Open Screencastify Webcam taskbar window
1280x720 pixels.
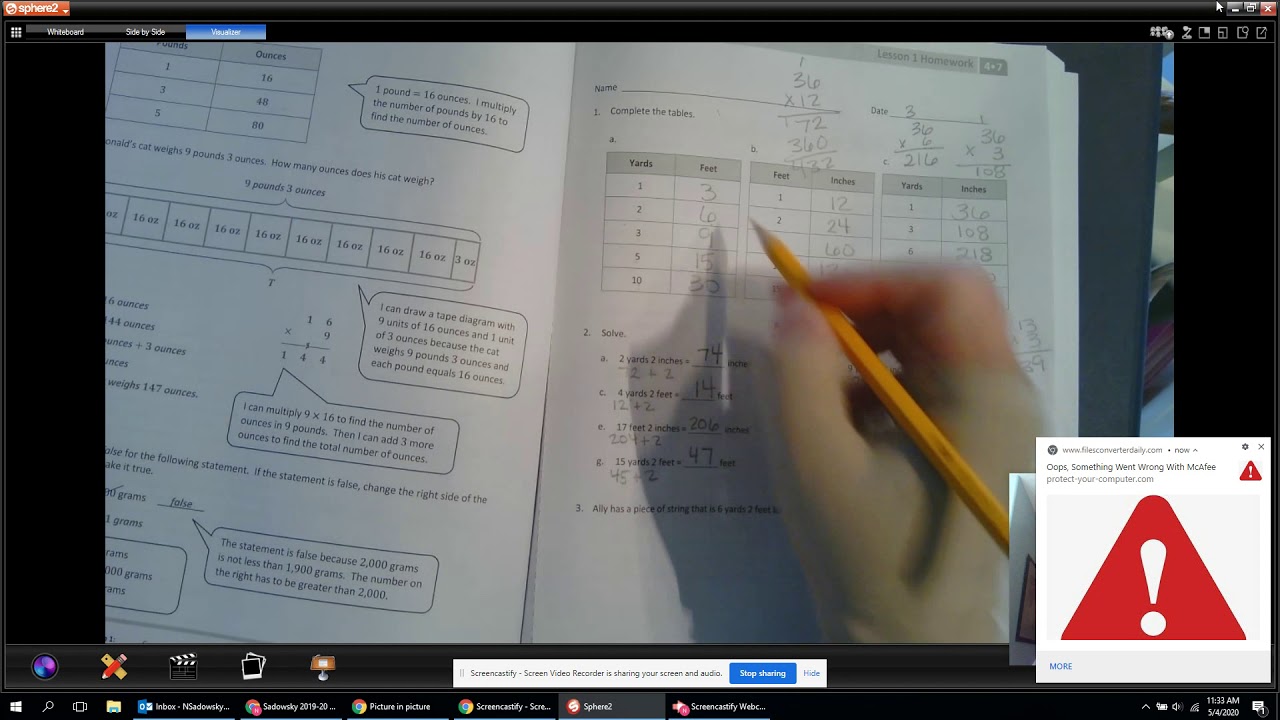point(719,706)
